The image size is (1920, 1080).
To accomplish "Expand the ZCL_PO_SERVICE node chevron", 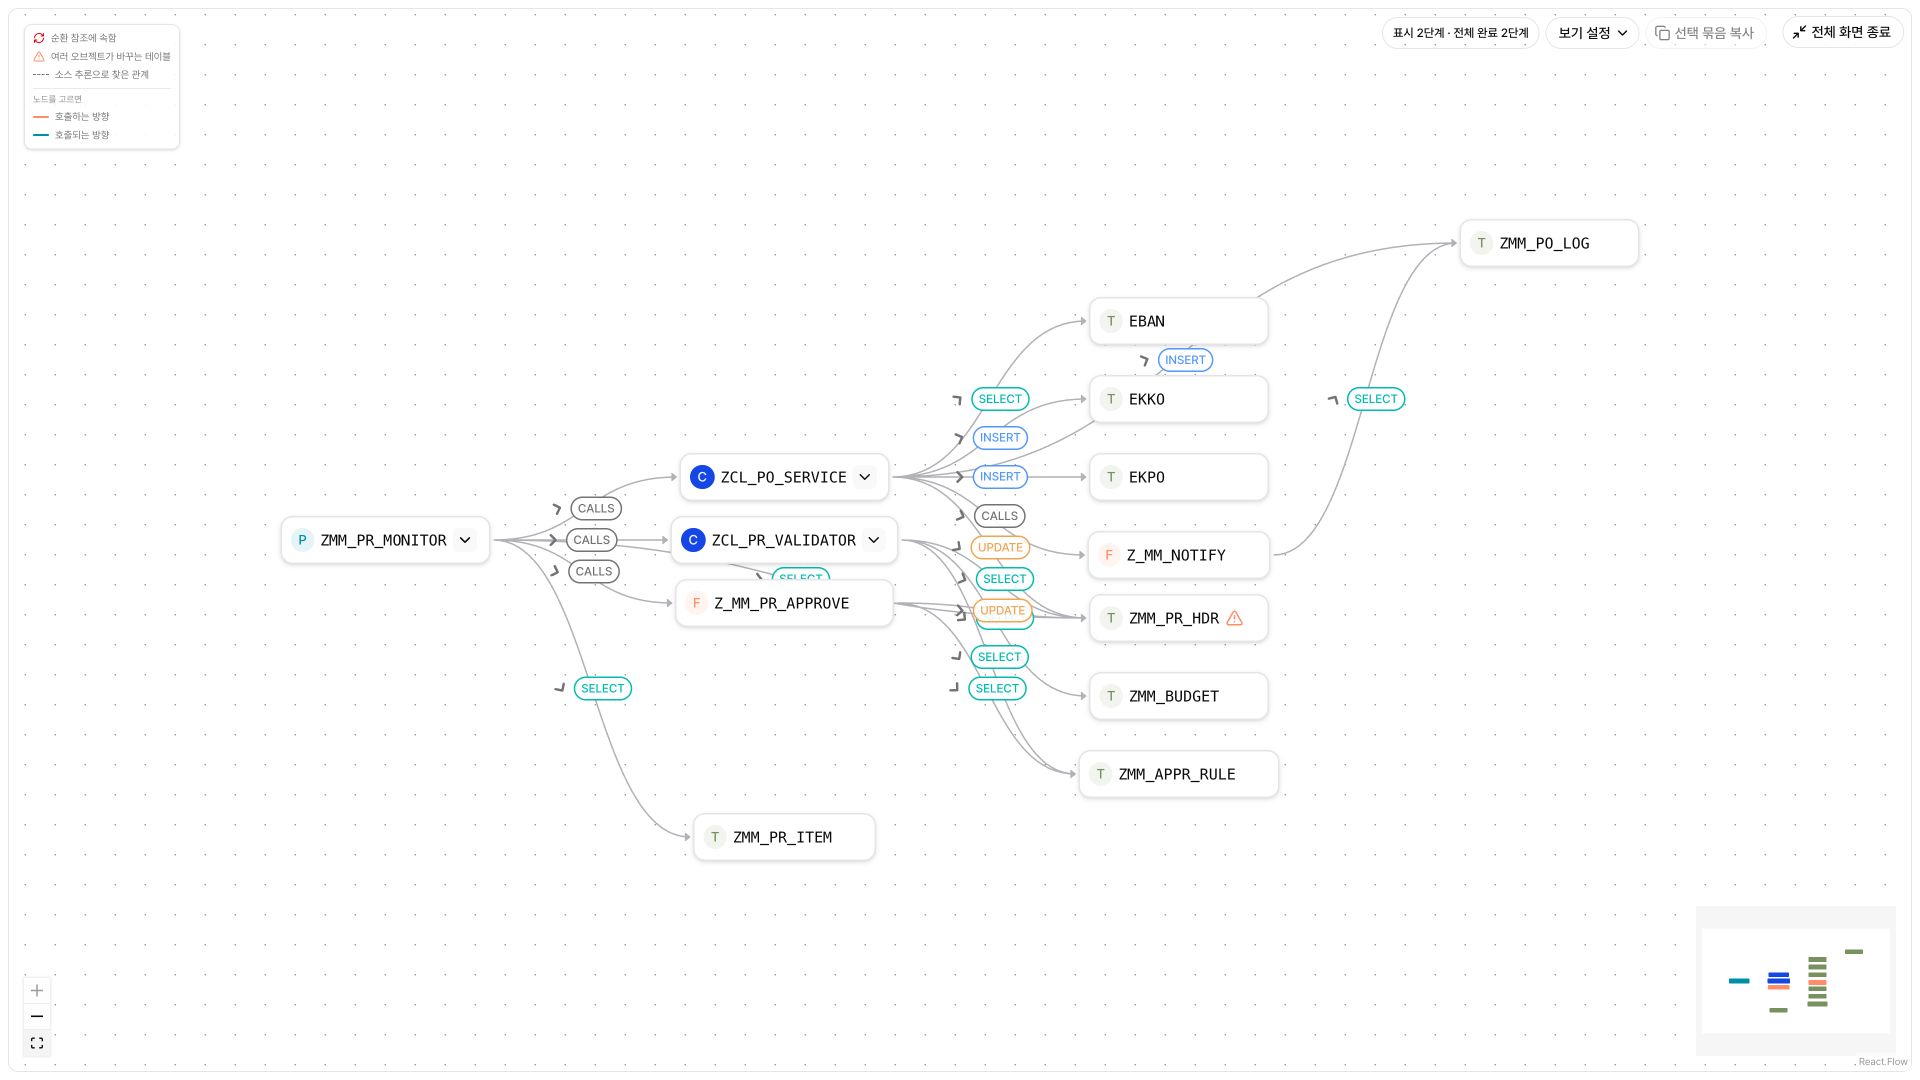I will (x=865, y=477).
